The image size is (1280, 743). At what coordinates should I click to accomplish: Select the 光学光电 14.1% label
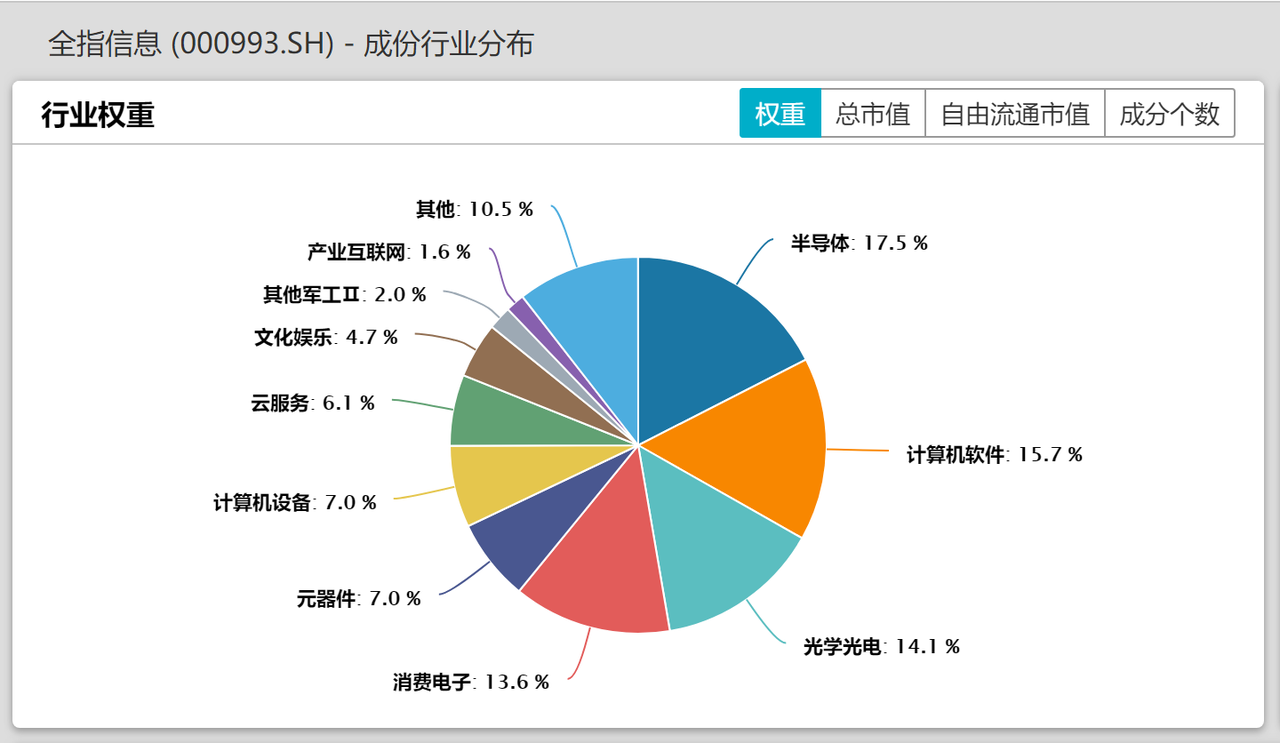pos(881,647)
